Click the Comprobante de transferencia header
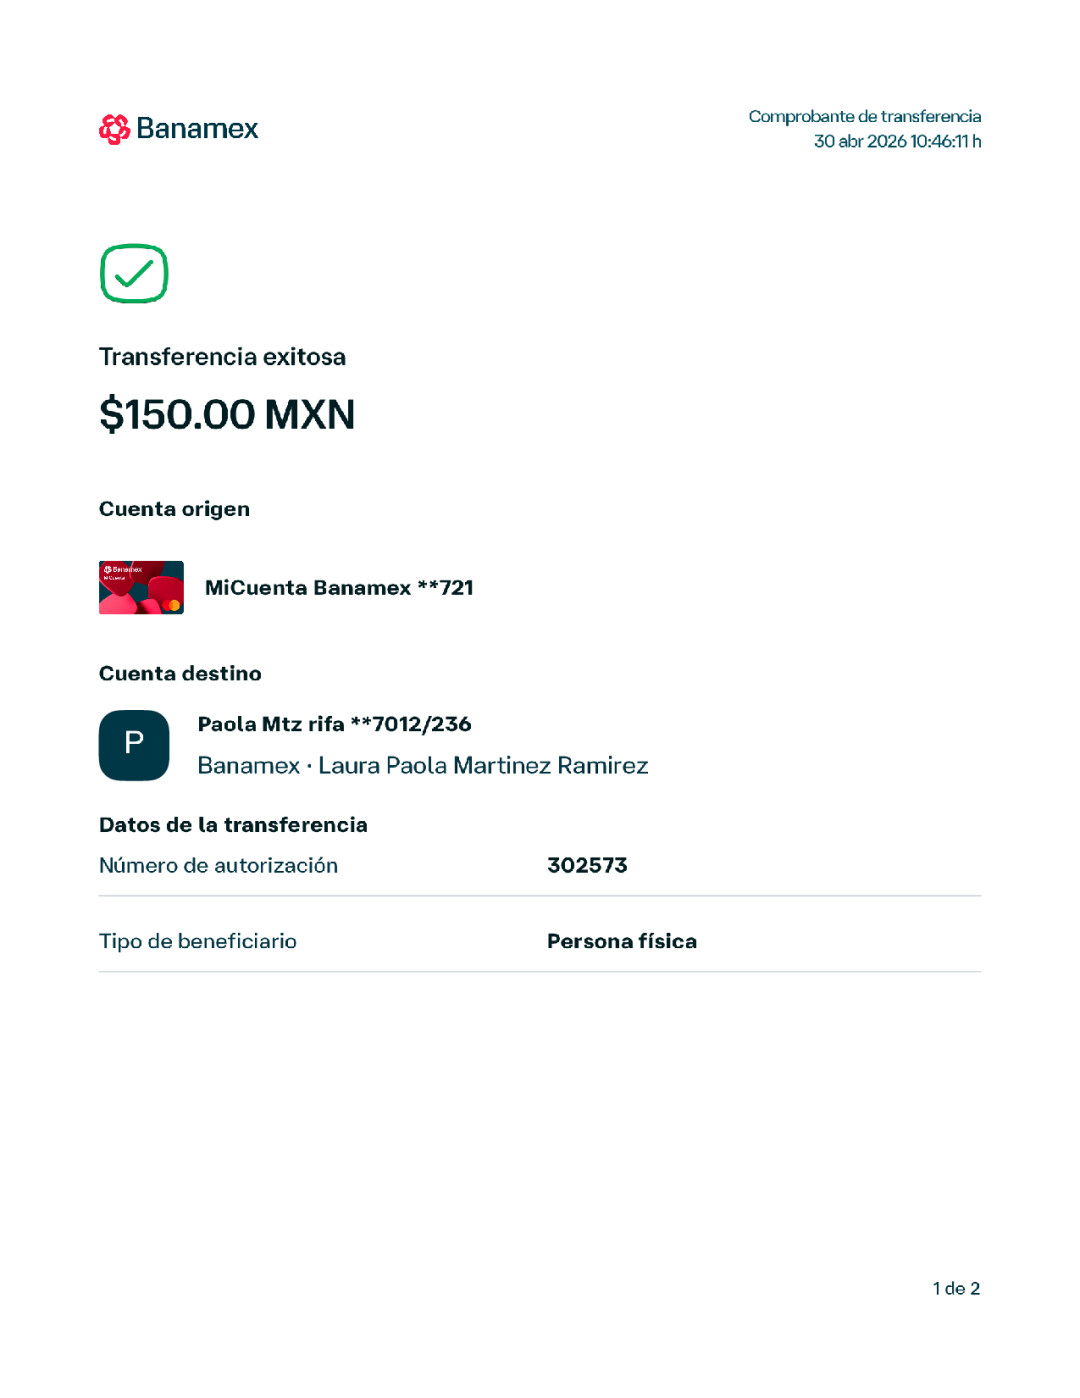This screenshot has height=1398, width=1080. [865, 116]
